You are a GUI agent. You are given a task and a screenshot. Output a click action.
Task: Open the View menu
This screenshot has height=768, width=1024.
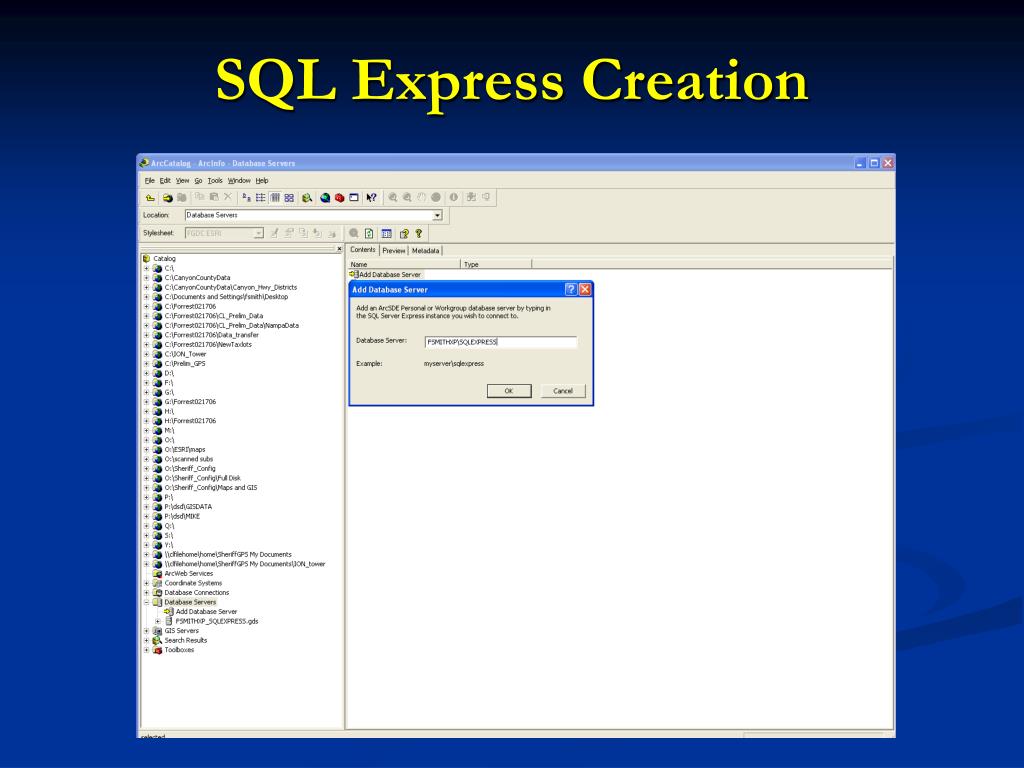[x=182, y=181]
